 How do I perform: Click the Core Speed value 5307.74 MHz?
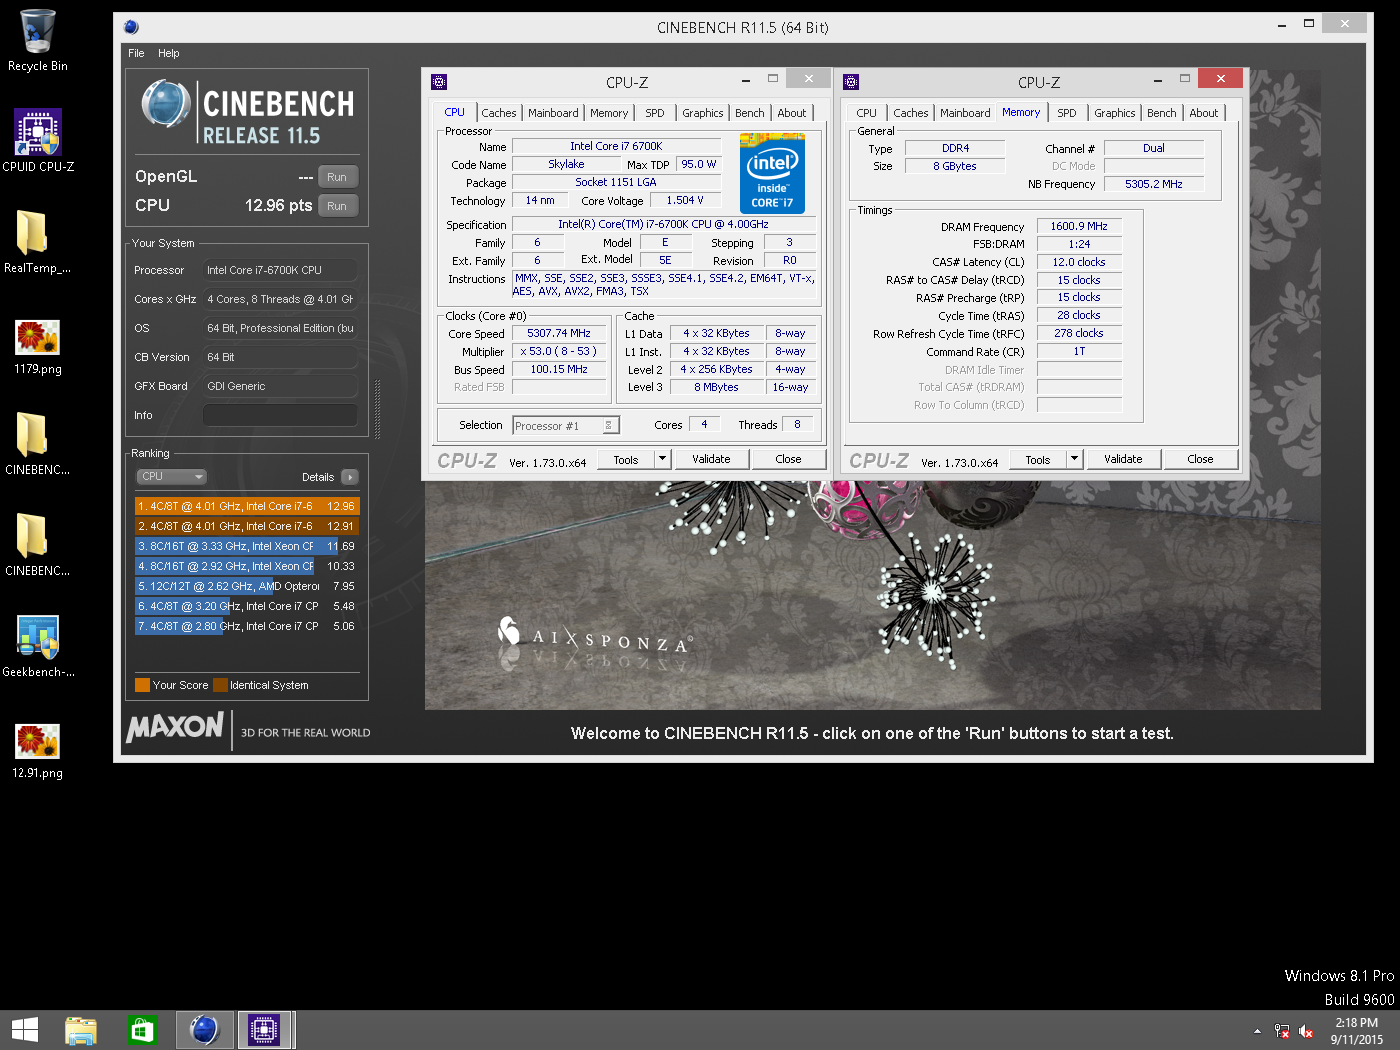pyautogui.click(x=559, y=333)
